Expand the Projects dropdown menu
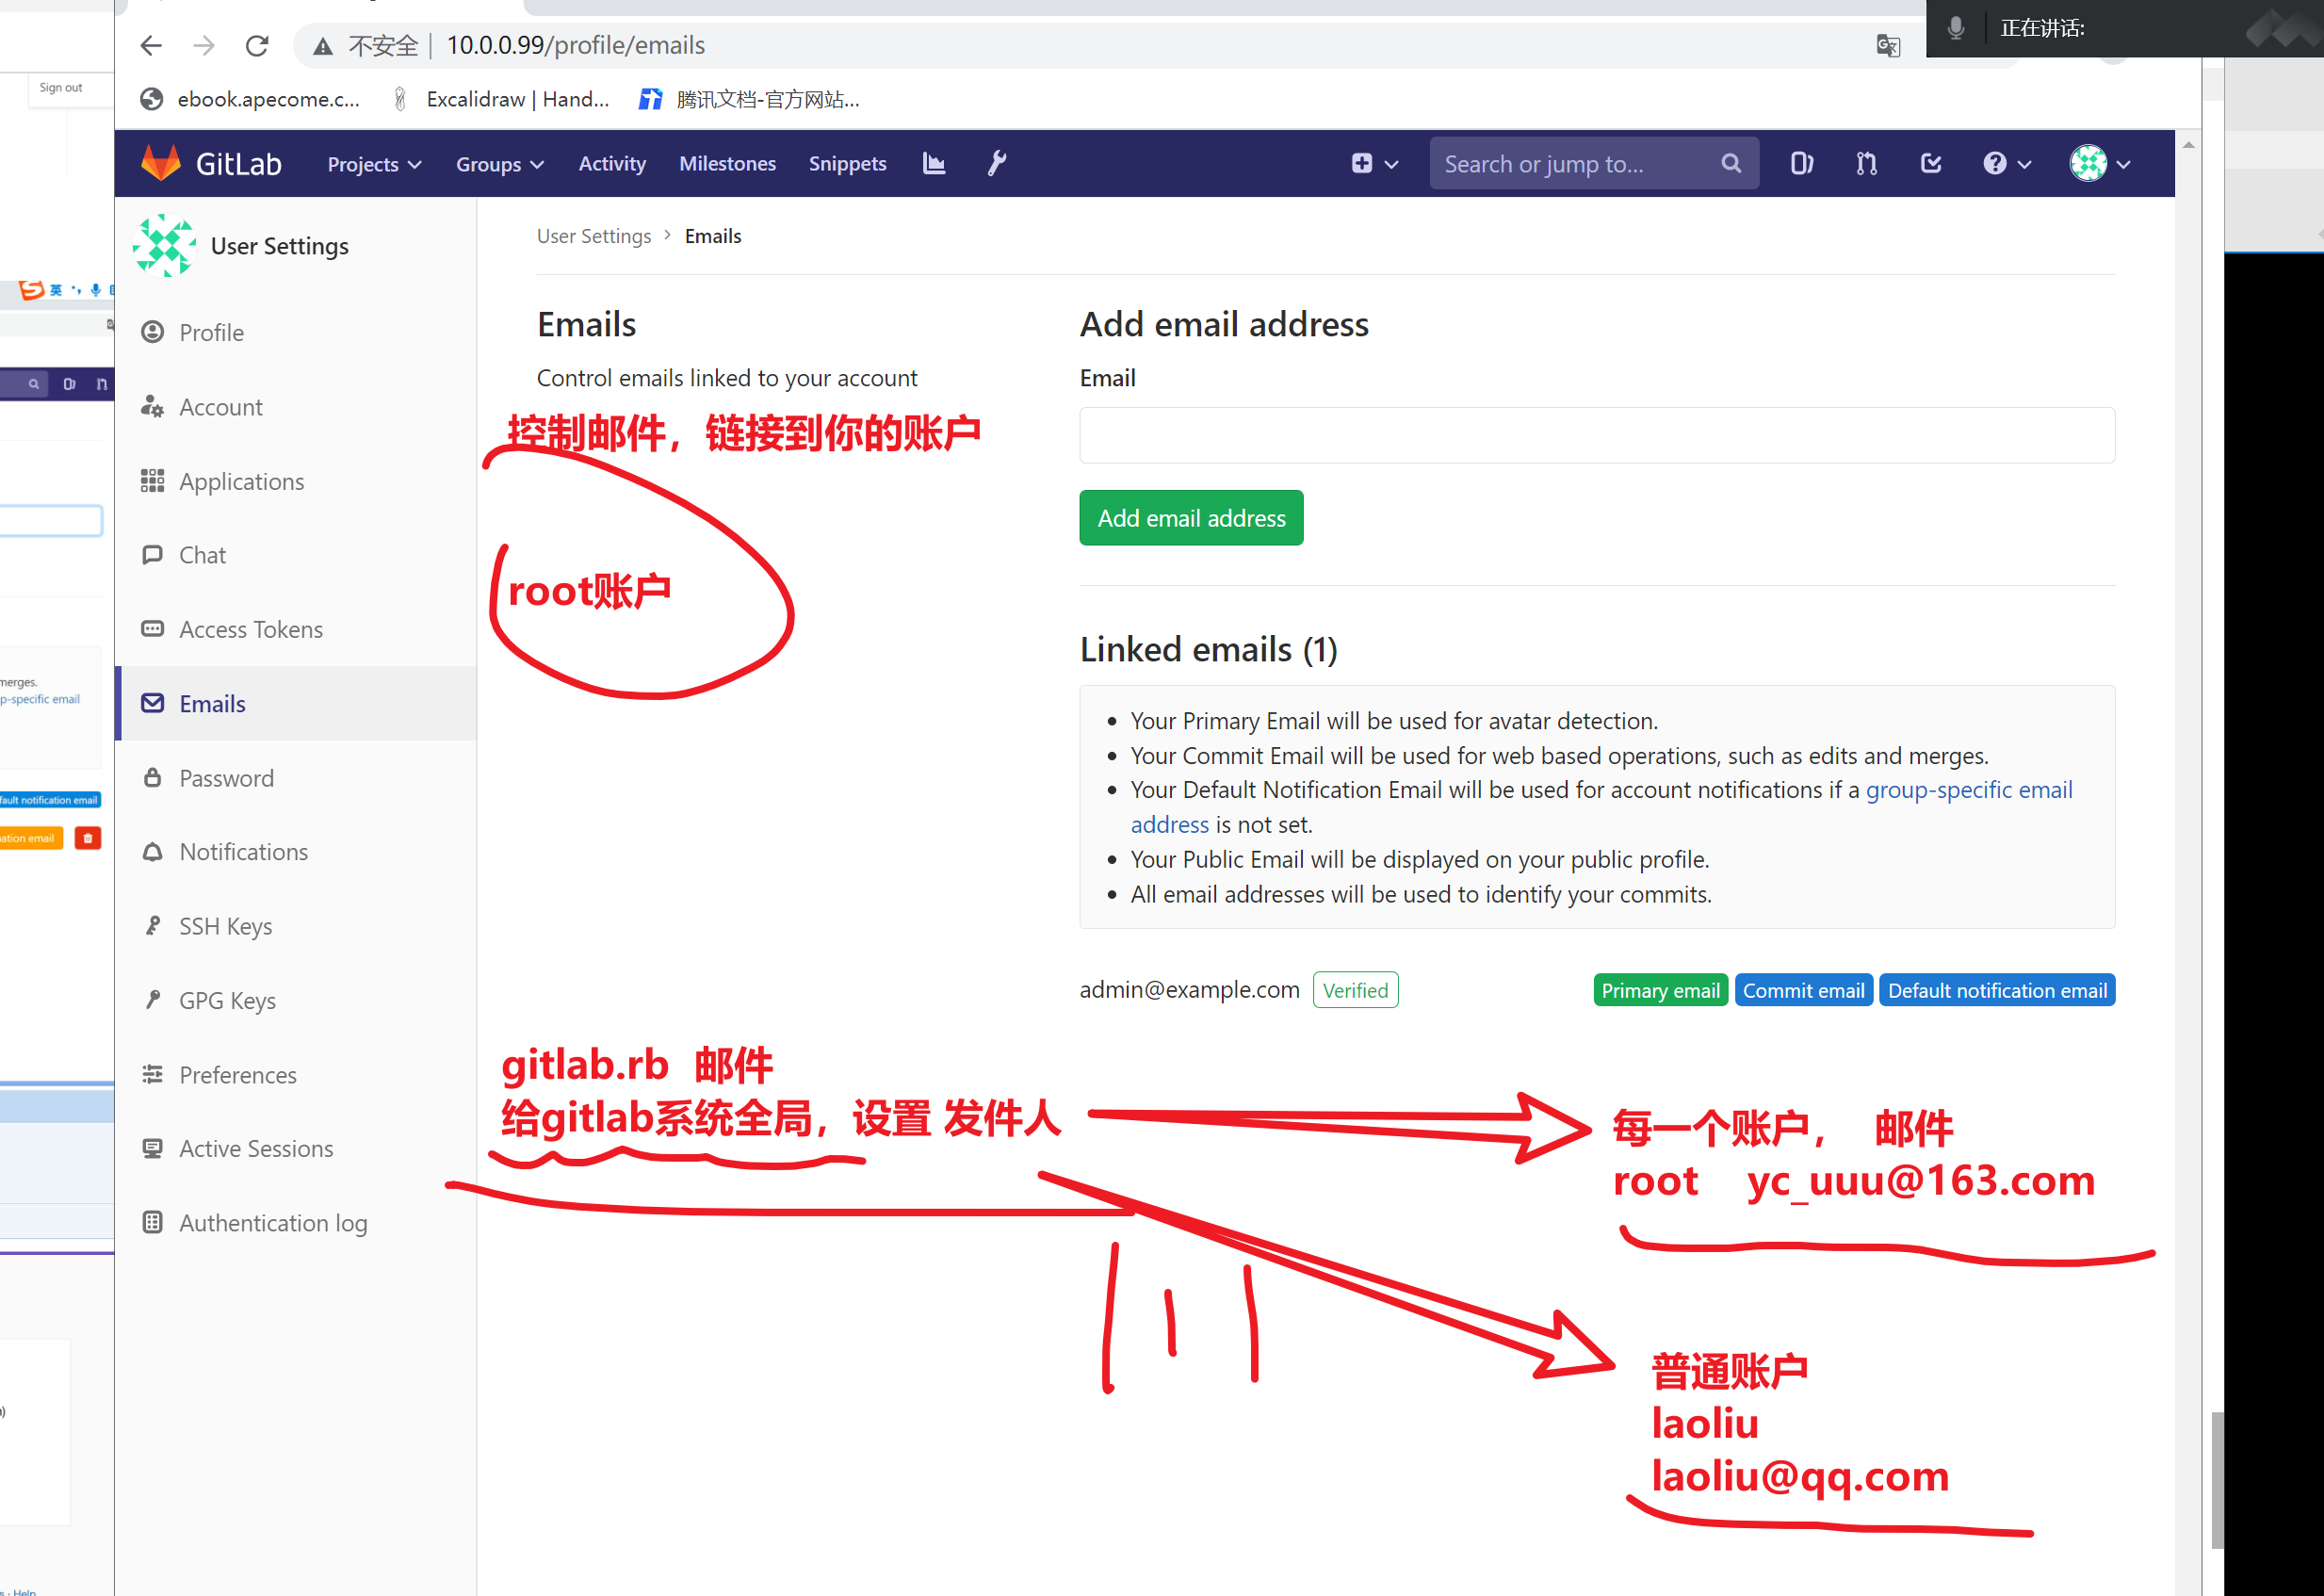 (373, 164)
